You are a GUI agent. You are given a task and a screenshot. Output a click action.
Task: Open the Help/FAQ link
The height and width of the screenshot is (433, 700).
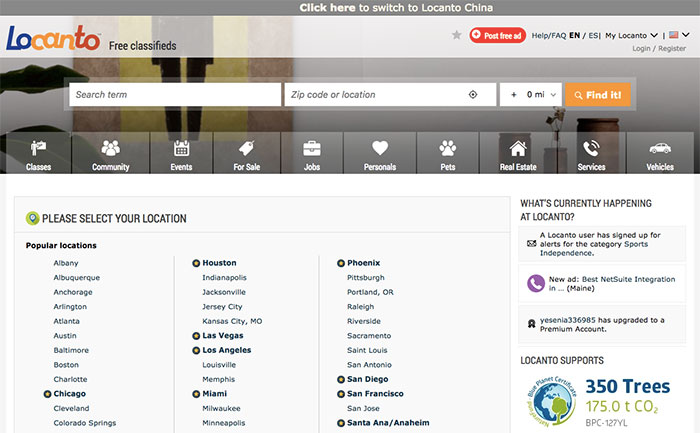pos(549,35)
